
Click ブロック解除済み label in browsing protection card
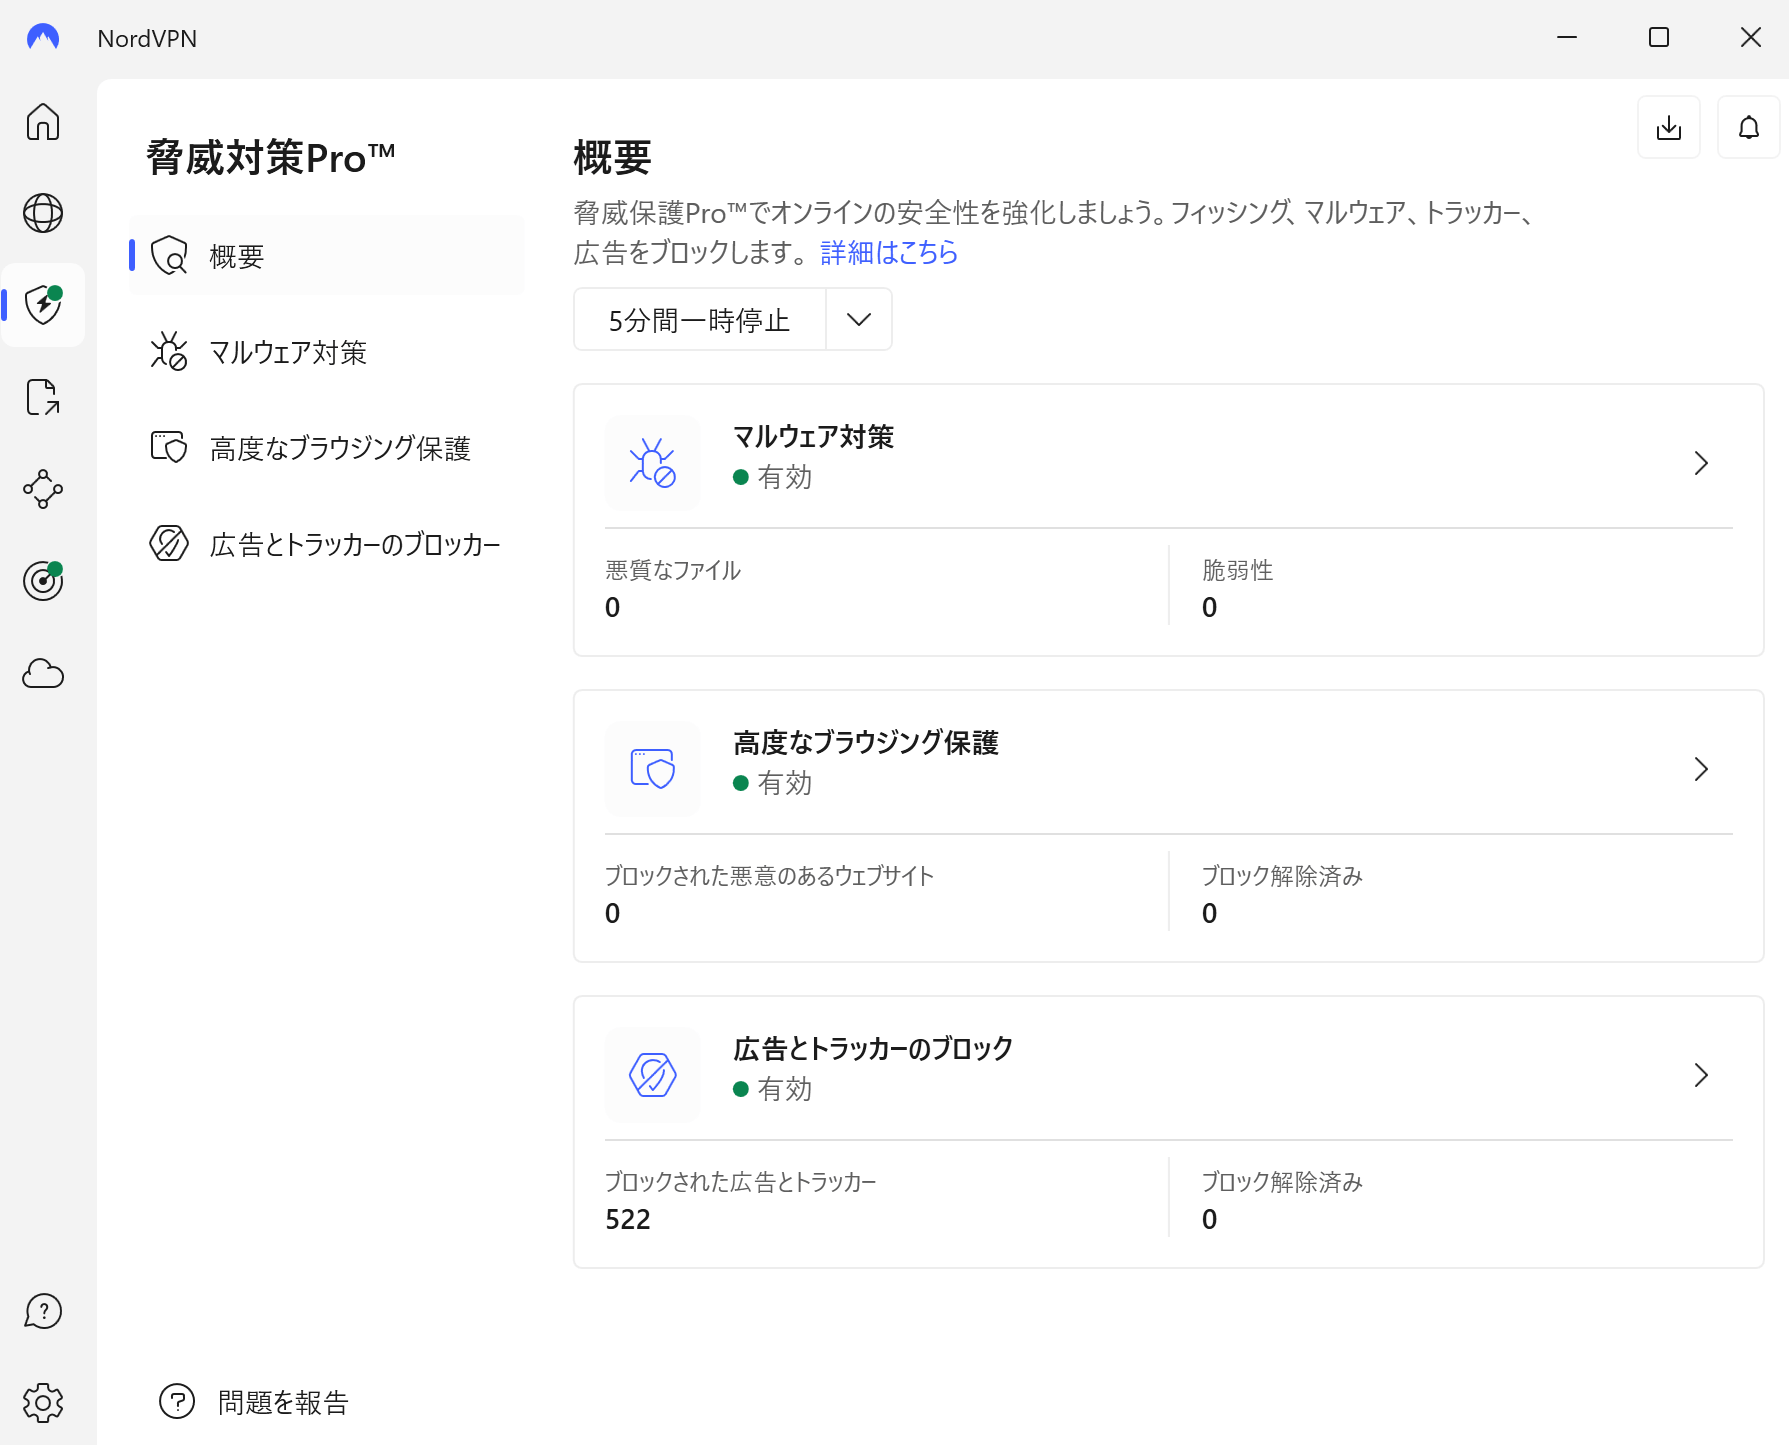coord(1282,876)
